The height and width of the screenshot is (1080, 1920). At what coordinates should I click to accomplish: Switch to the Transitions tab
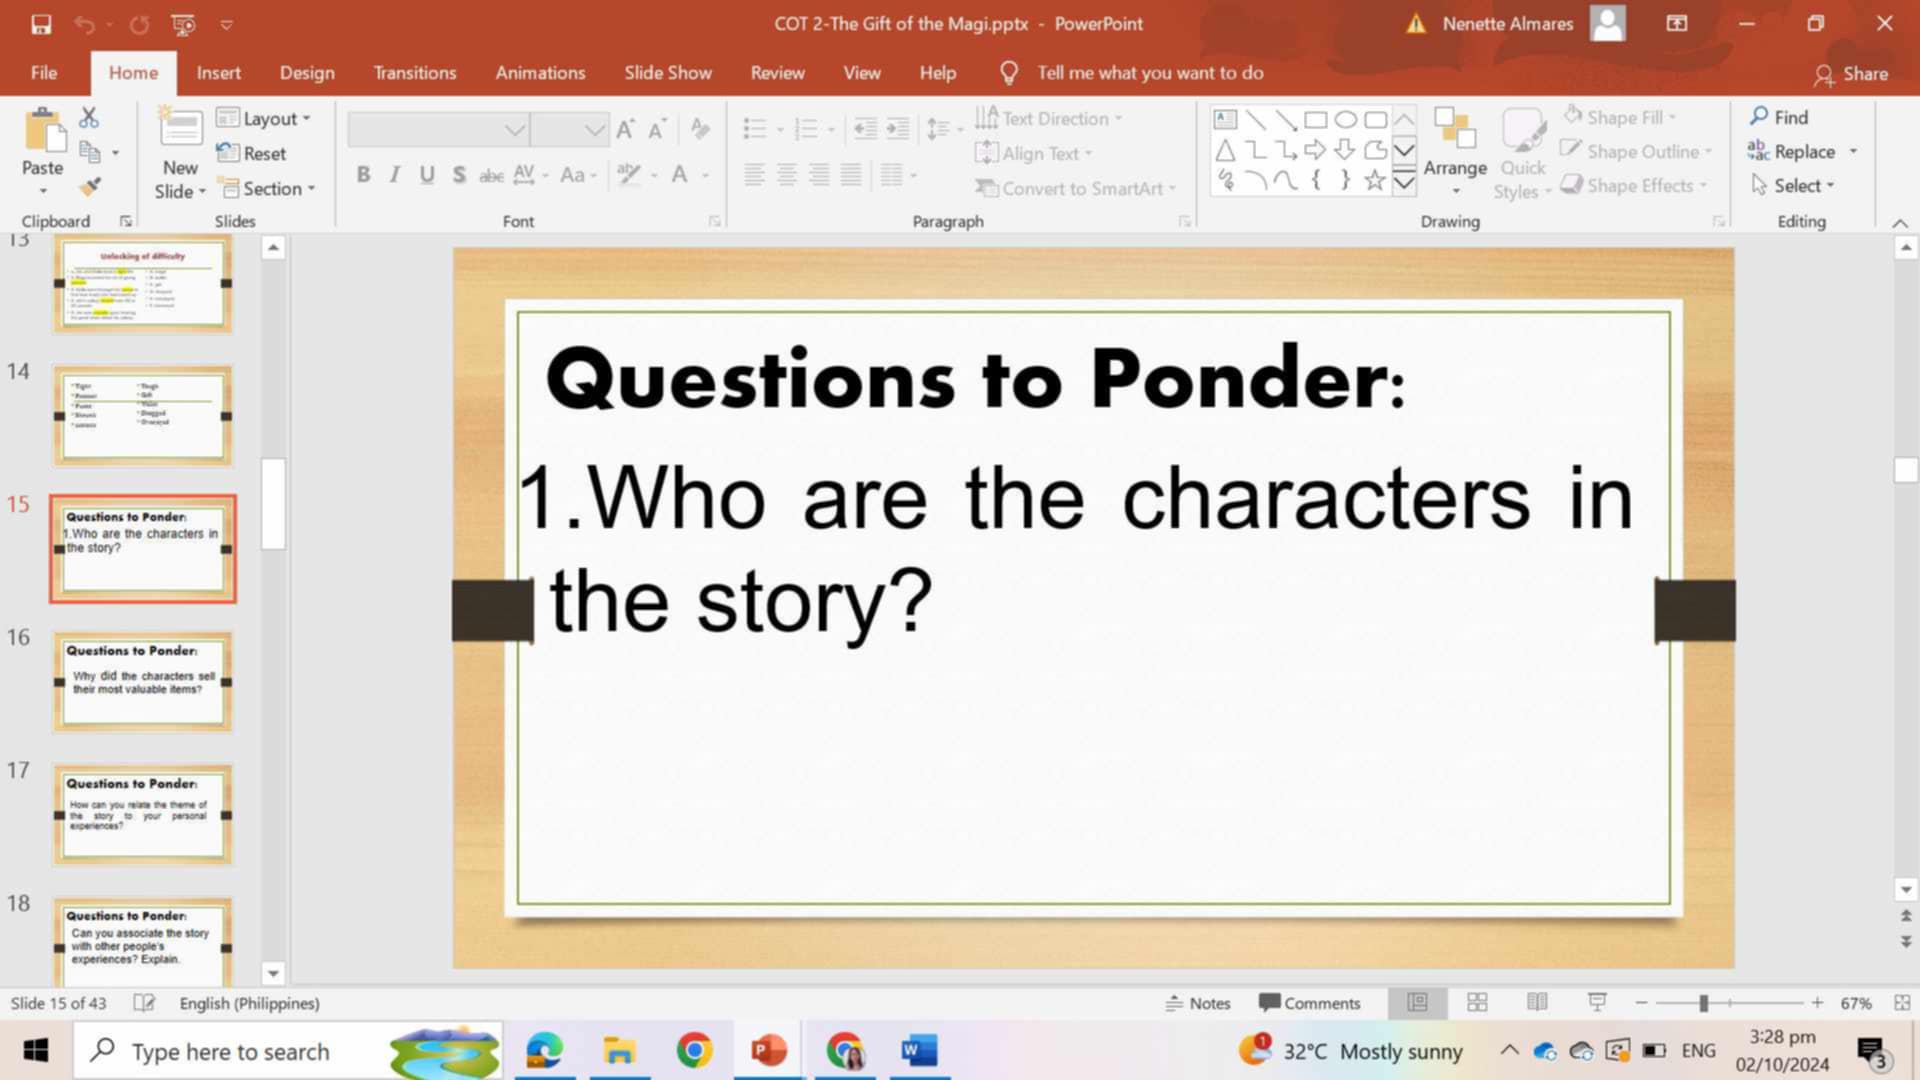click(414, 73)
